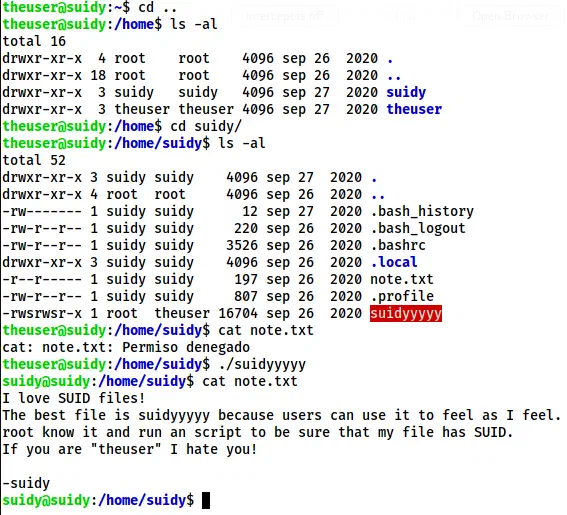Click 'total 52' output line
The image size is (567, 515).
(x=34, y=160)
